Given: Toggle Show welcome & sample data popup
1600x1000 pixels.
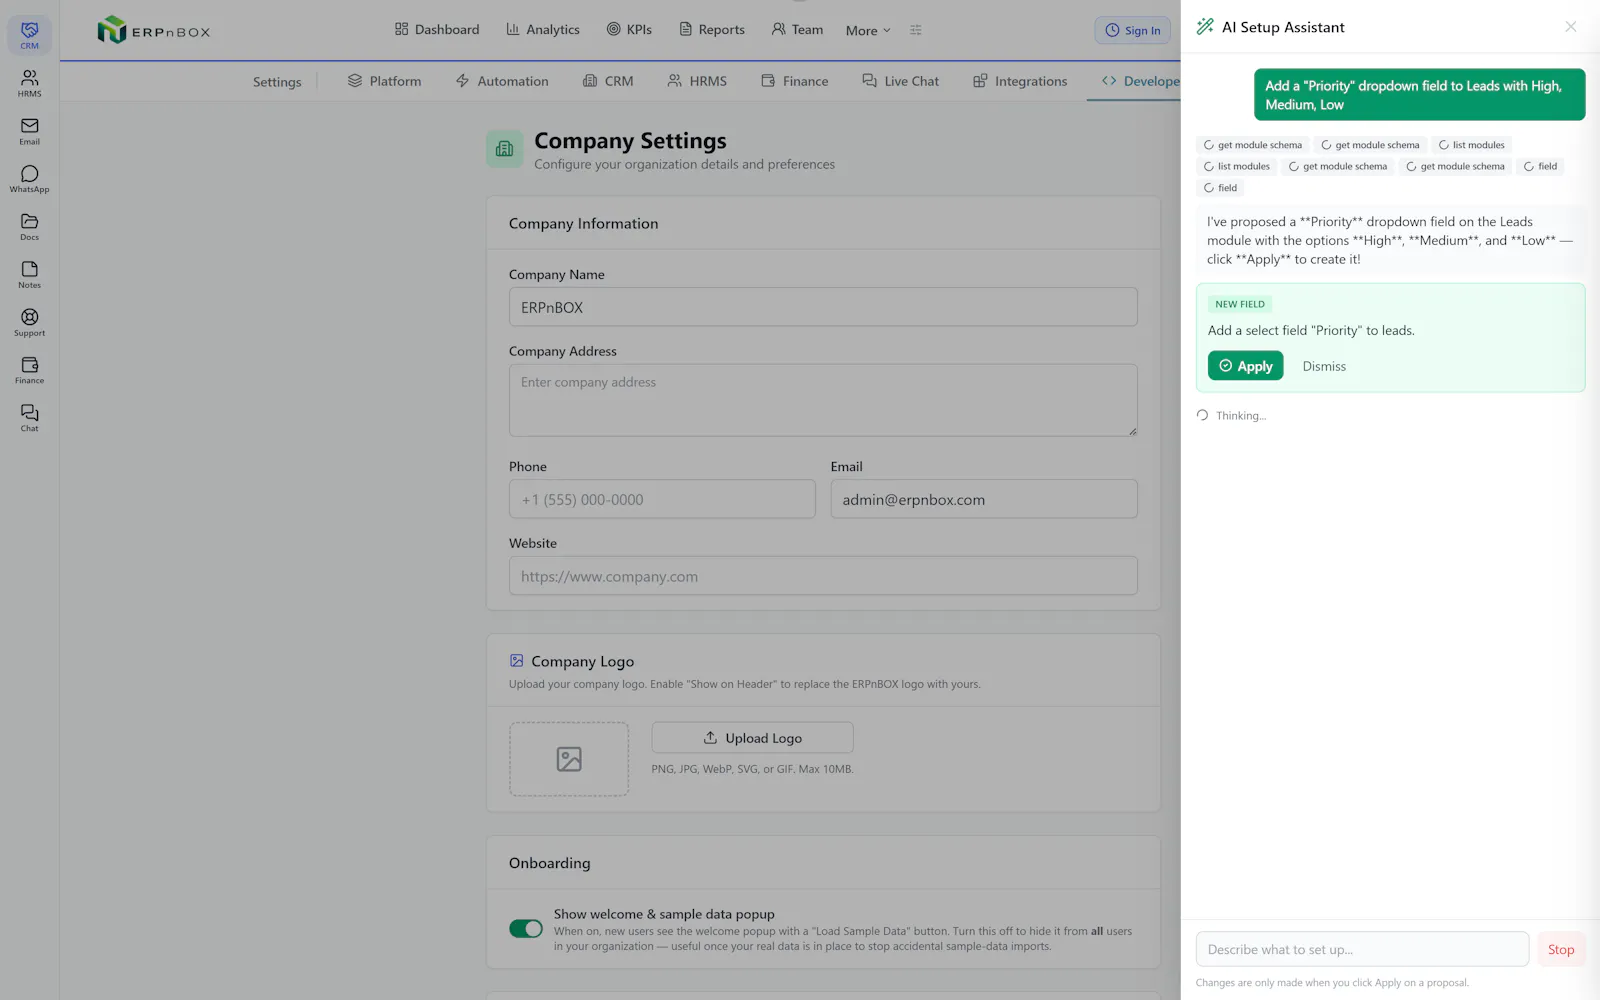Looking at the screenshot, I should pos(526,929).
